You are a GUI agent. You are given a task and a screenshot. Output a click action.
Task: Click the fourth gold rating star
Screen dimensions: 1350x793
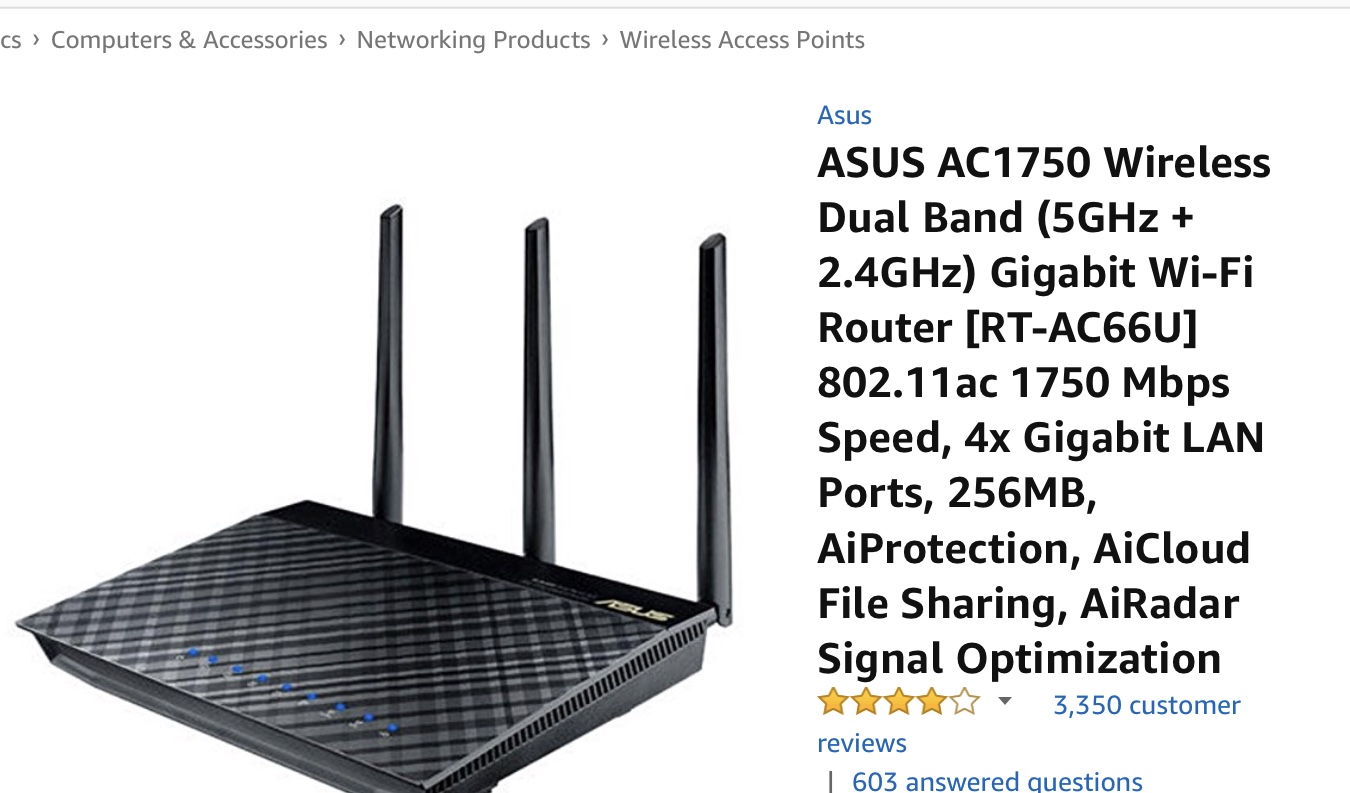click(x=931, y=703)
